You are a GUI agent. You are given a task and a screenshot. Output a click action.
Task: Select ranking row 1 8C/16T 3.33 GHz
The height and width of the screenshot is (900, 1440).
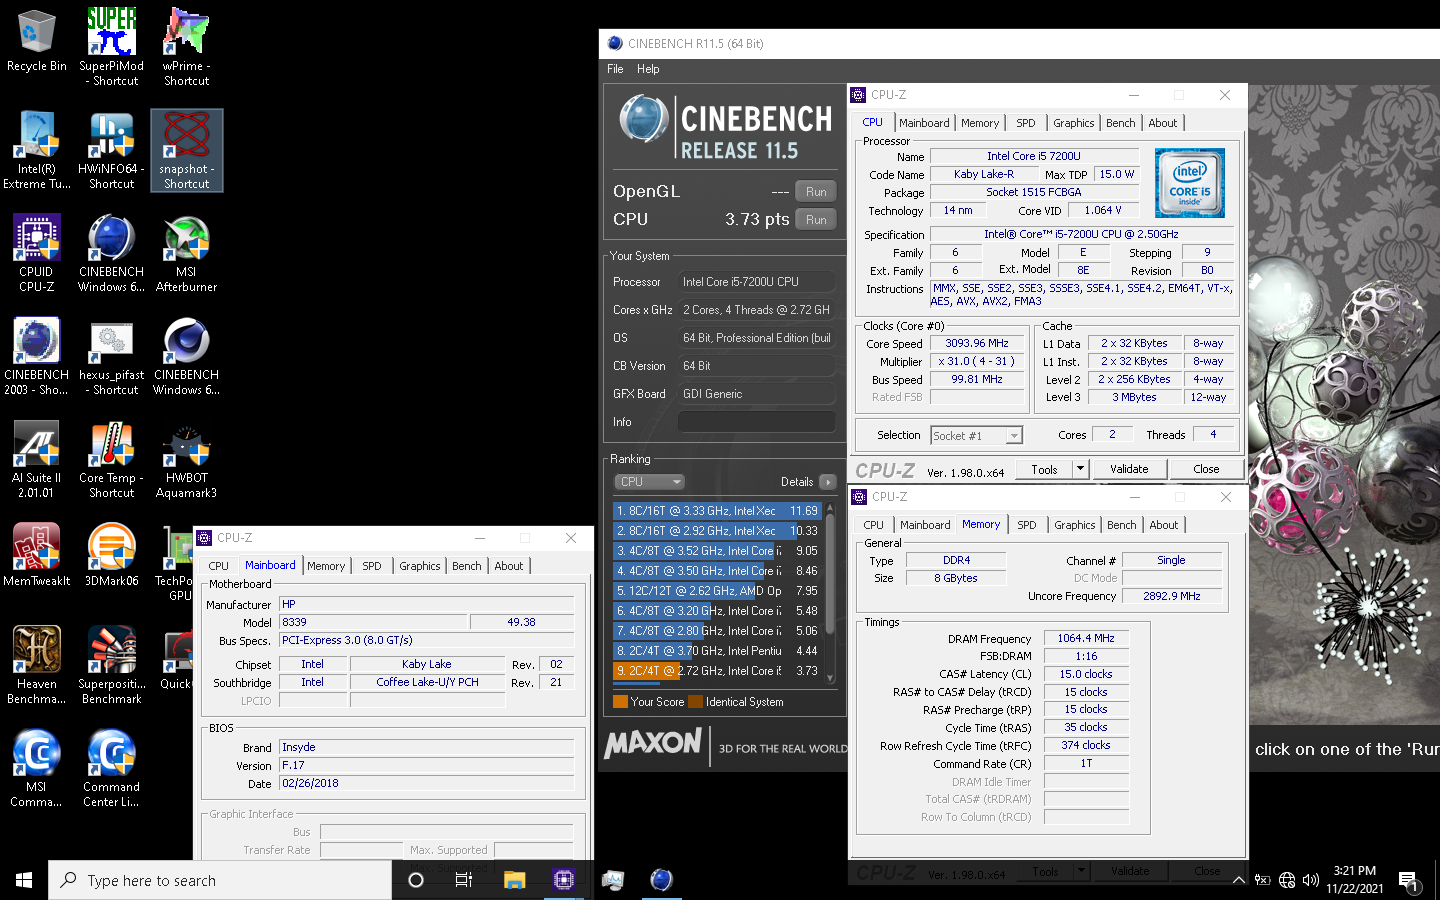coord(717,511)
